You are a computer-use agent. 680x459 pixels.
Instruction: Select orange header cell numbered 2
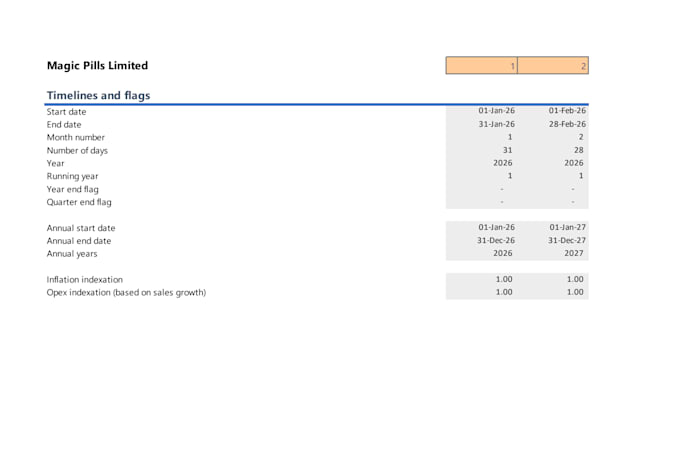[x=553, y=66]
